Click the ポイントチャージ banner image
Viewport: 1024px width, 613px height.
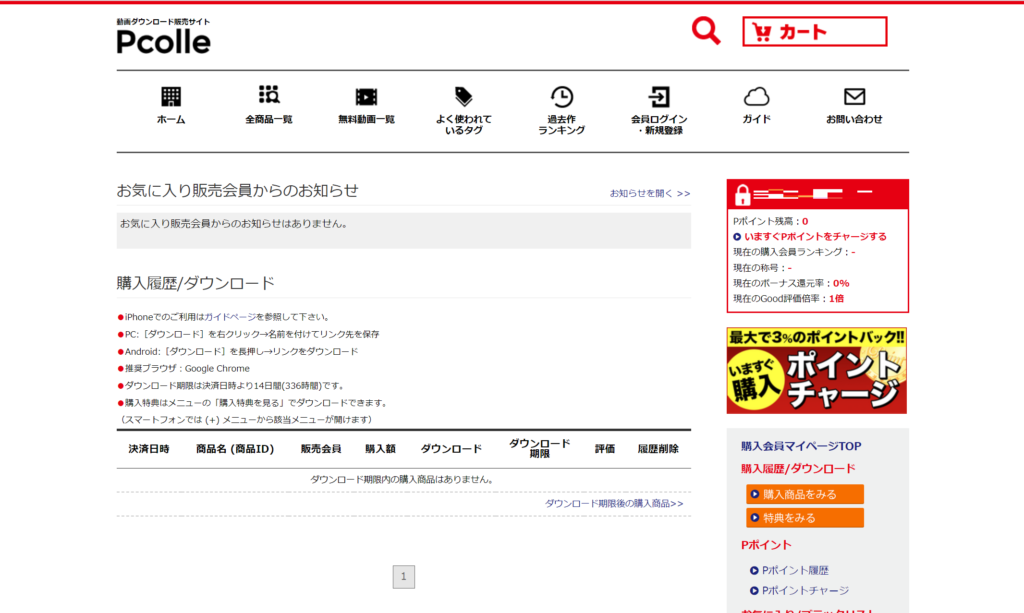pos(816,370)
